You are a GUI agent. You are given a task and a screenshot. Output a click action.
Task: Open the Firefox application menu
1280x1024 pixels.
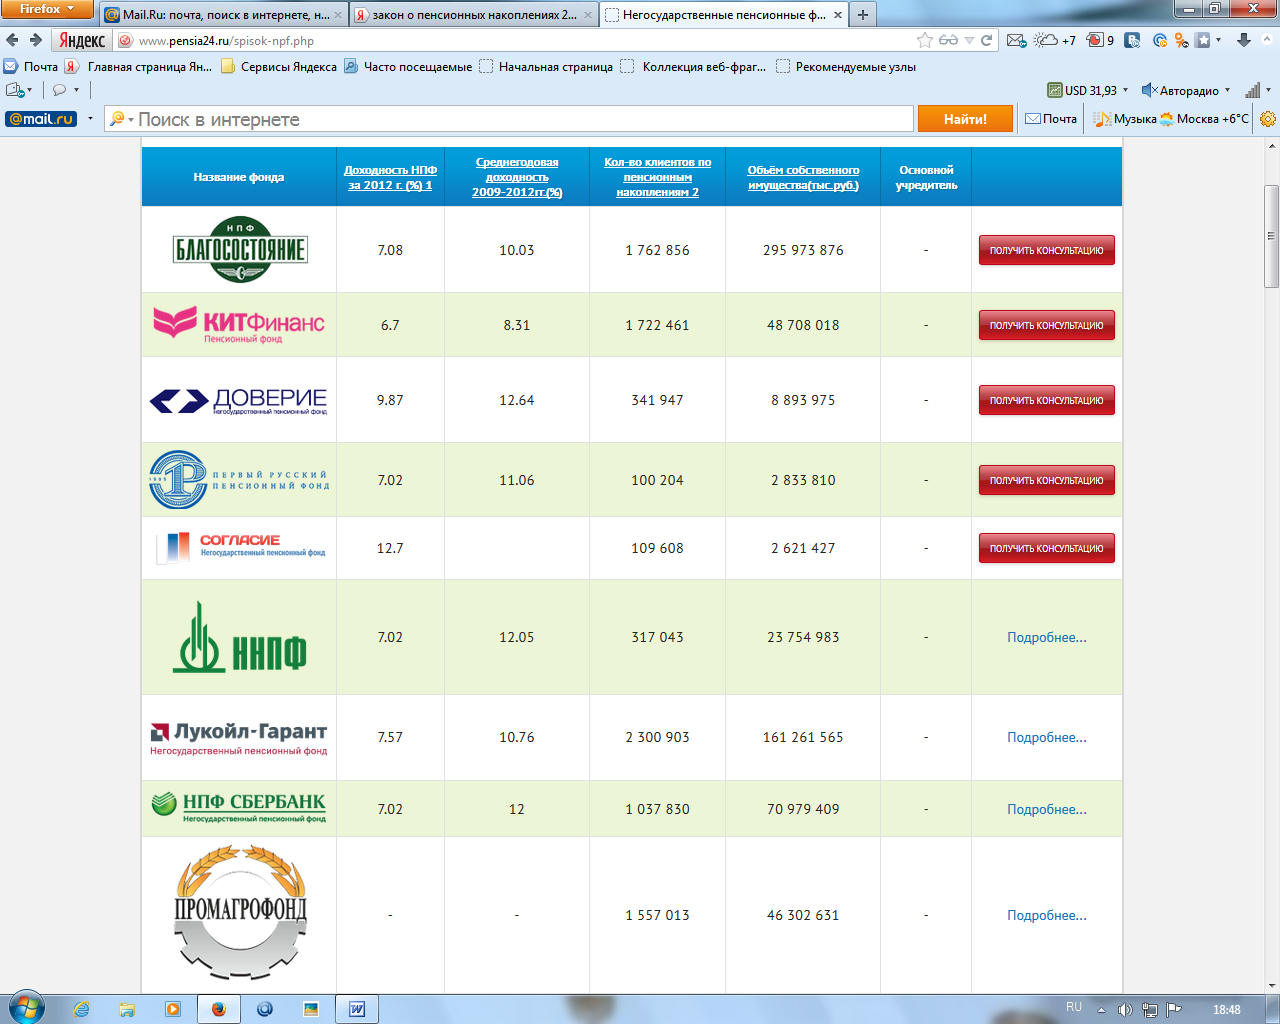(x=47, y=9)
